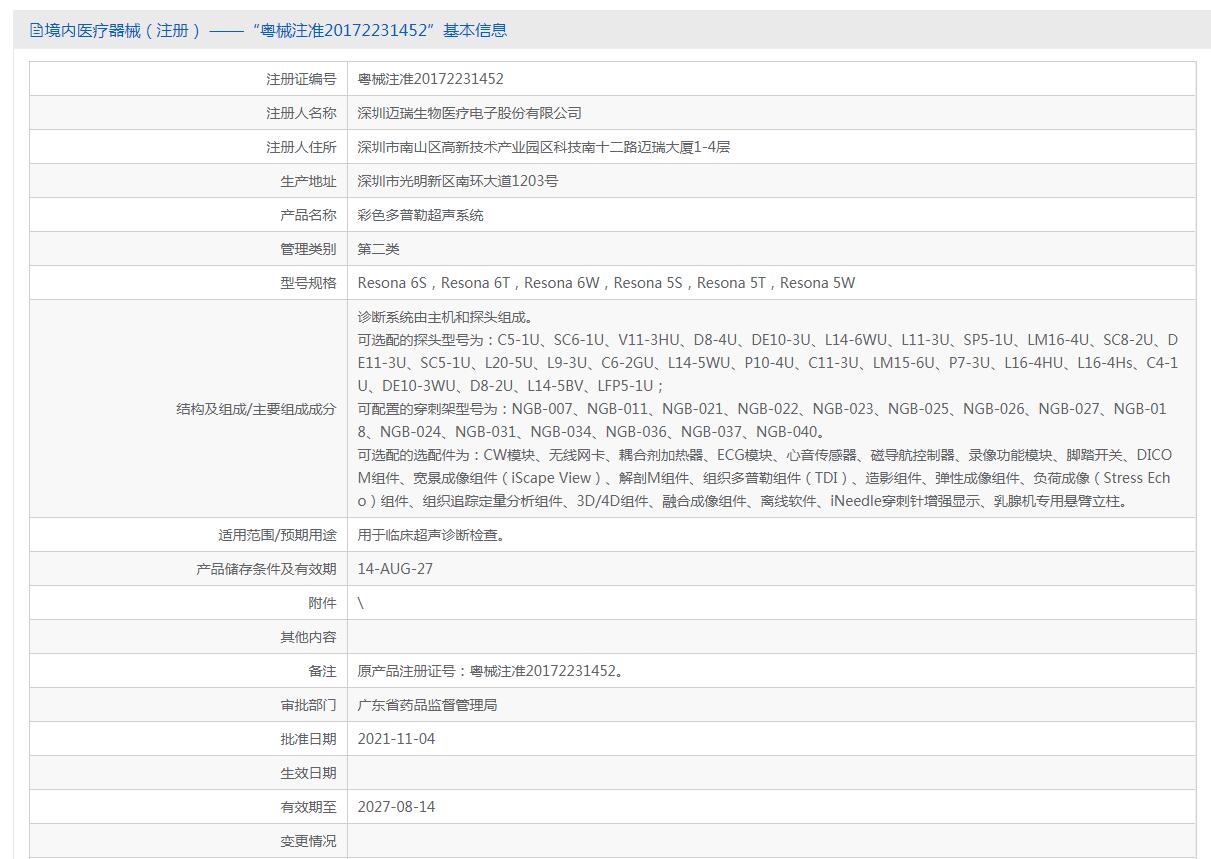
Task: Click the 变更情况 label
Action: tap(308, 841)
